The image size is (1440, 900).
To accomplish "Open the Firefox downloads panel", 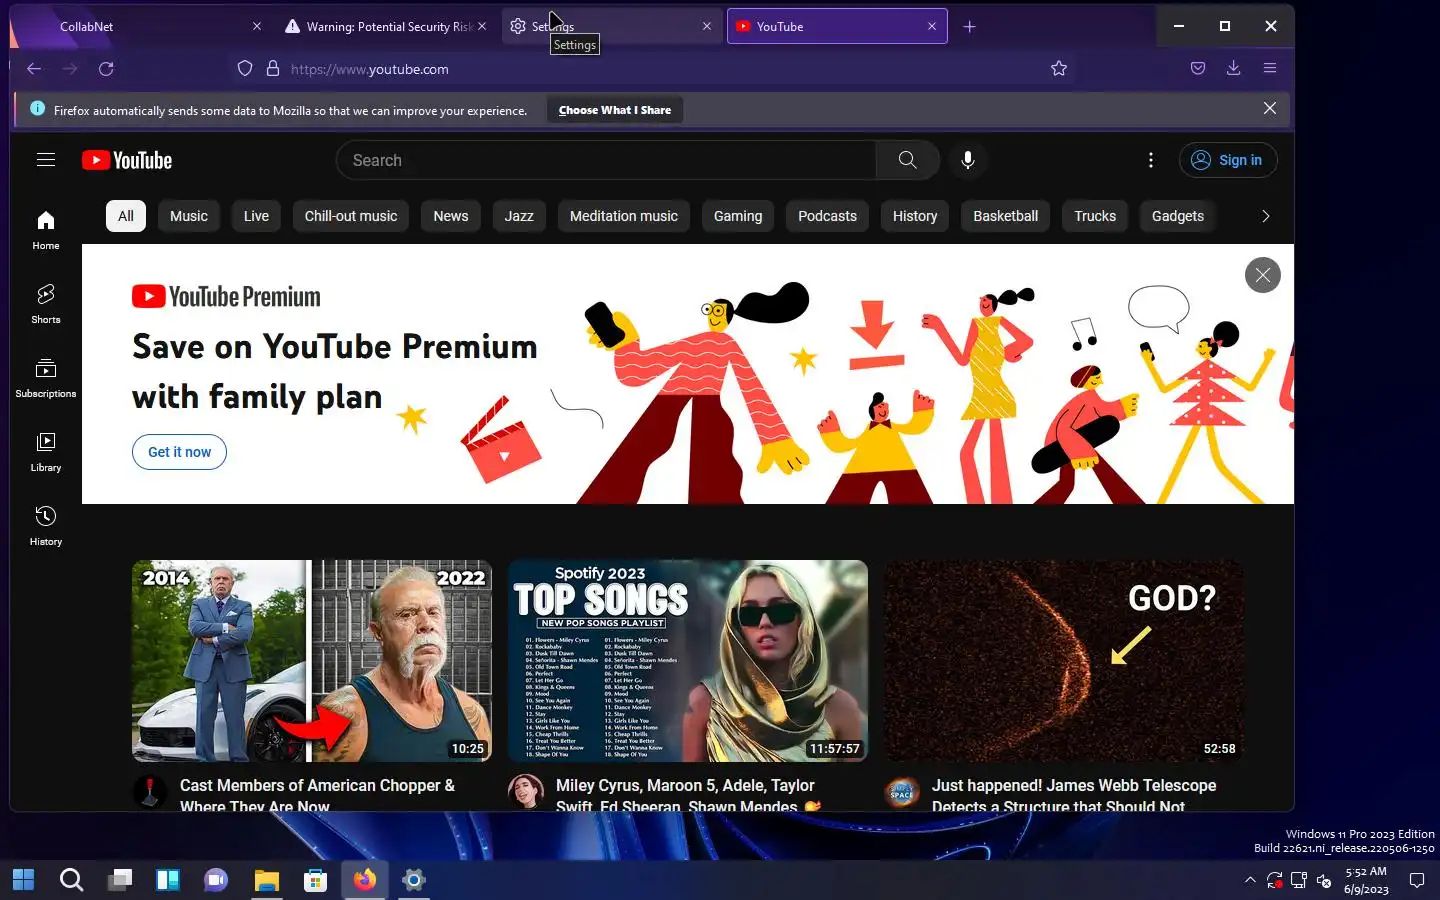I will pyautogui.click(x=1234, y=69).
